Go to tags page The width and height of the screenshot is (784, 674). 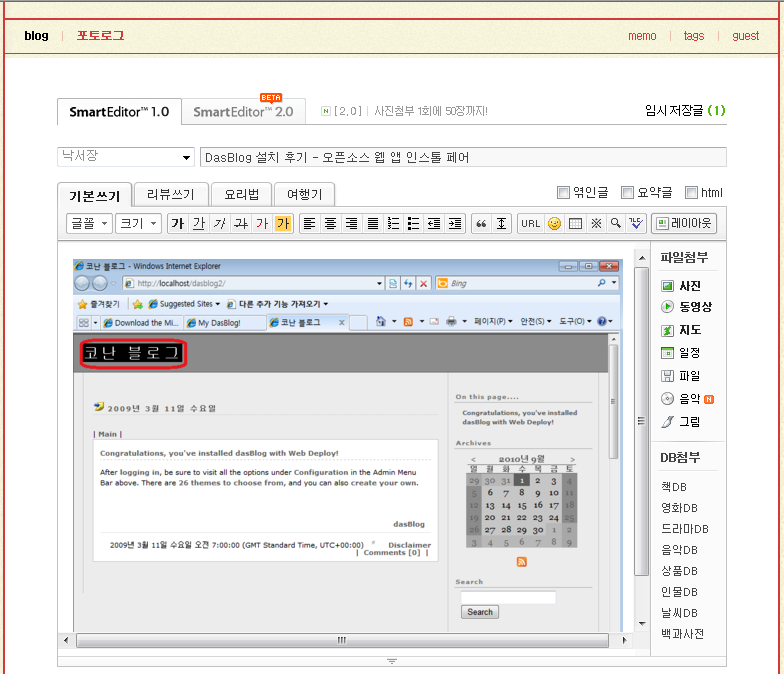tap(694, 36)
